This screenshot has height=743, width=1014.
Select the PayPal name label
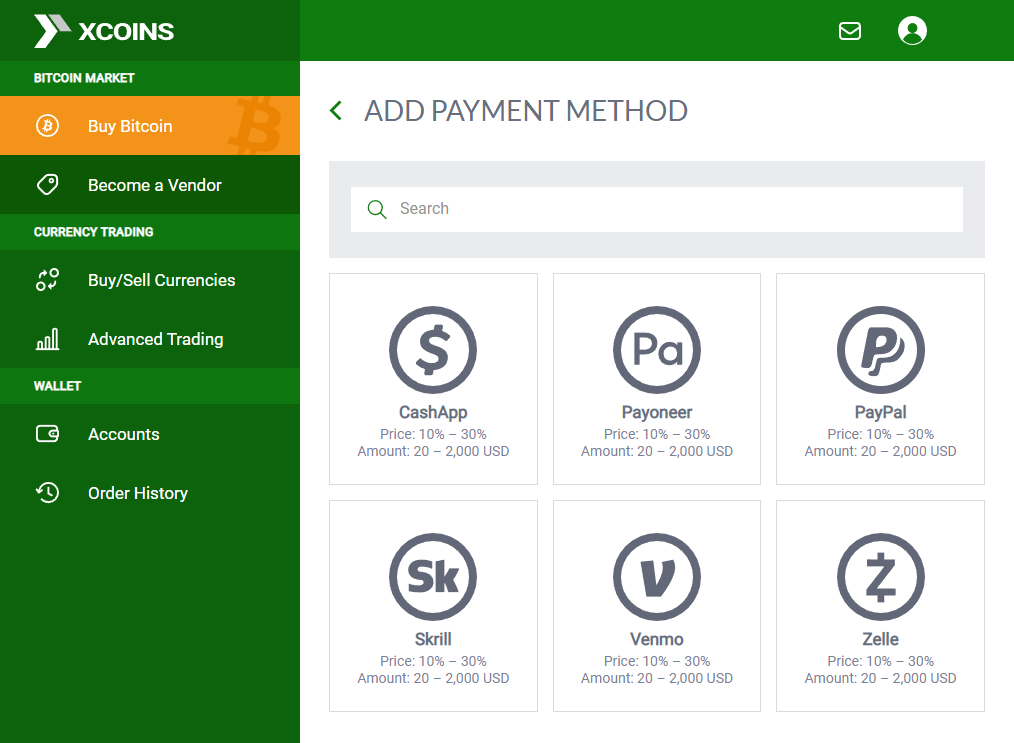881,412
